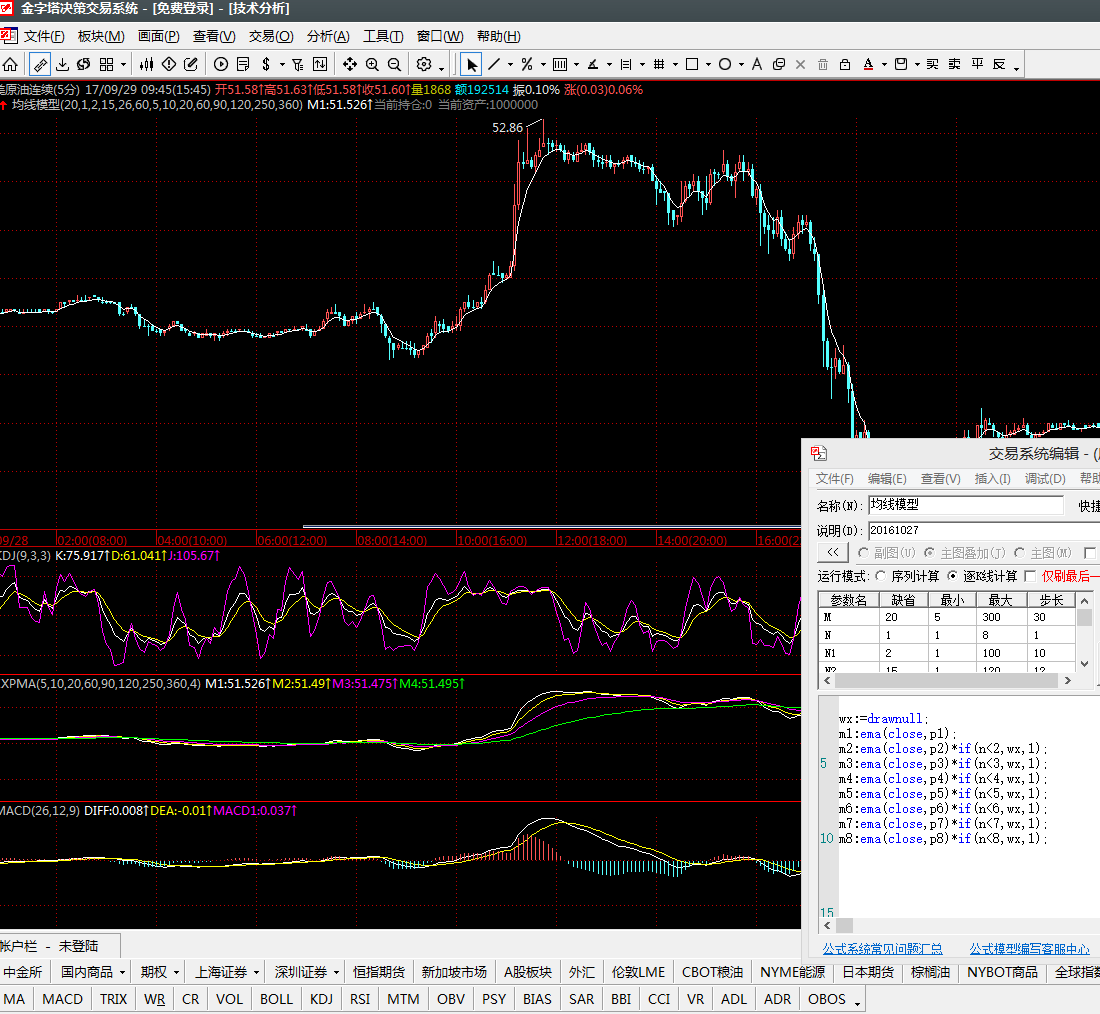Viewport: 1100px width, 1014px height.
Task: Click the 外汇 market button
Action: [582, 972]
